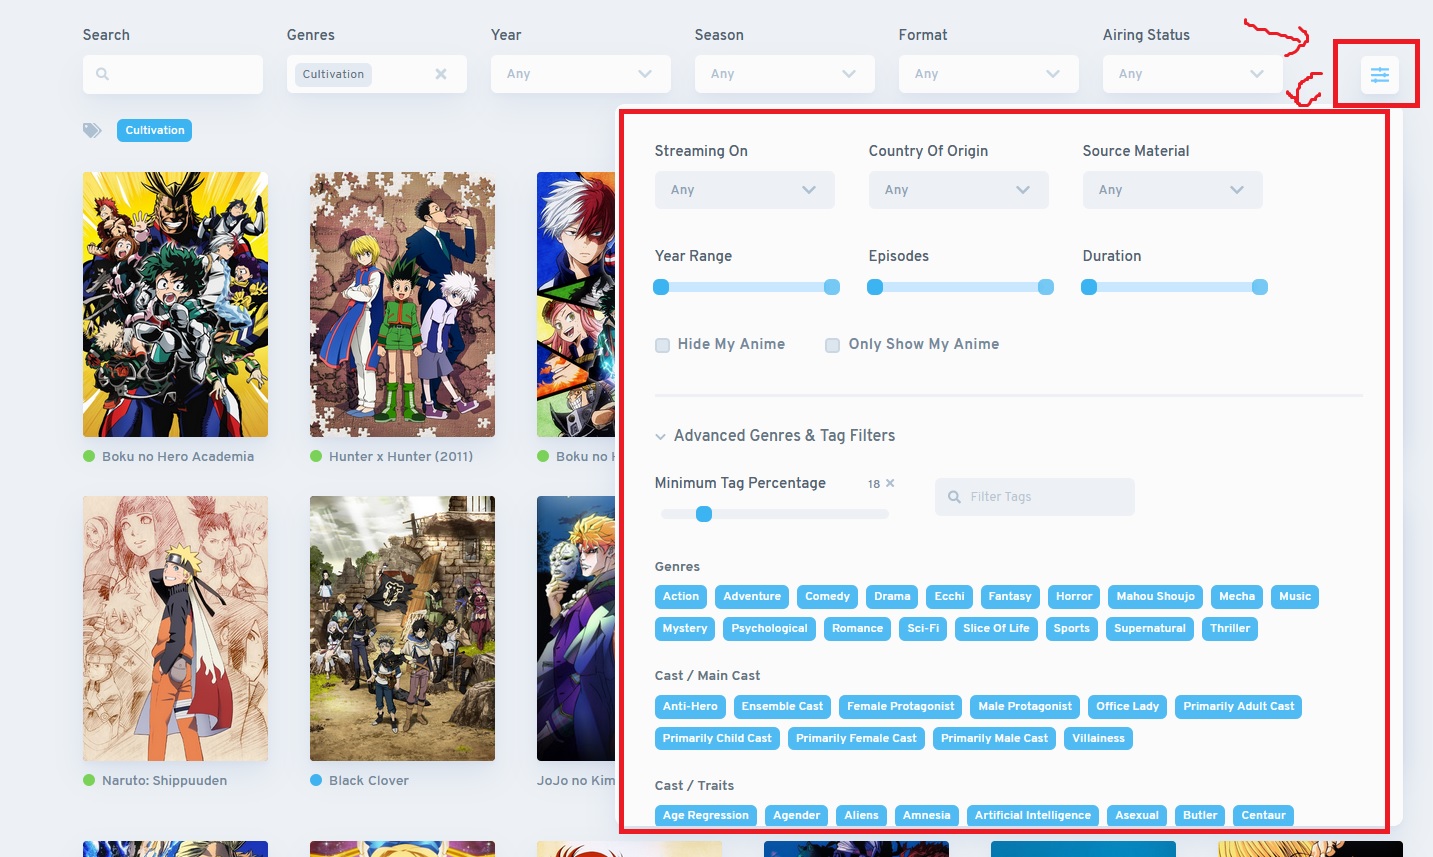
Task: Select the Romance genre tag
Action: click(858, 629)
